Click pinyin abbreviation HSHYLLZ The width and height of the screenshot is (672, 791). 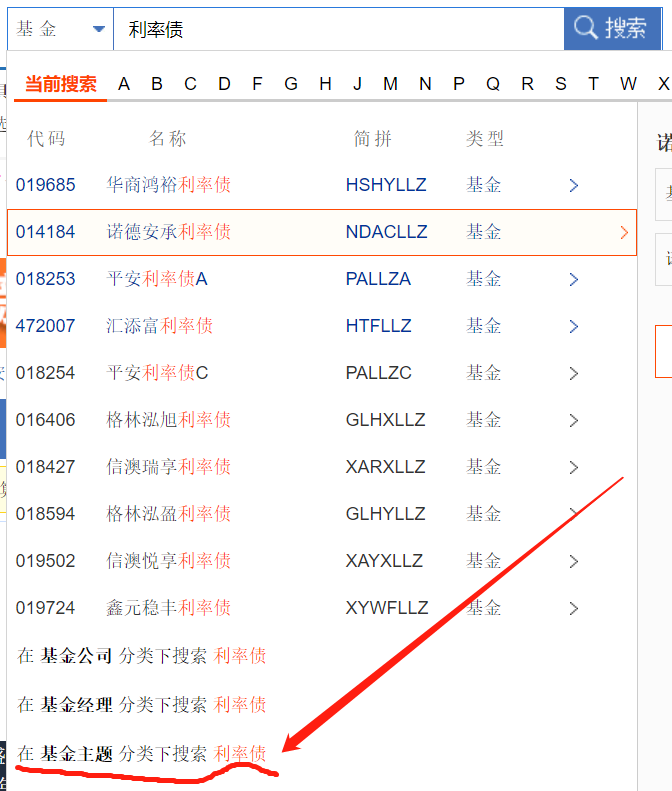[386, 185]
